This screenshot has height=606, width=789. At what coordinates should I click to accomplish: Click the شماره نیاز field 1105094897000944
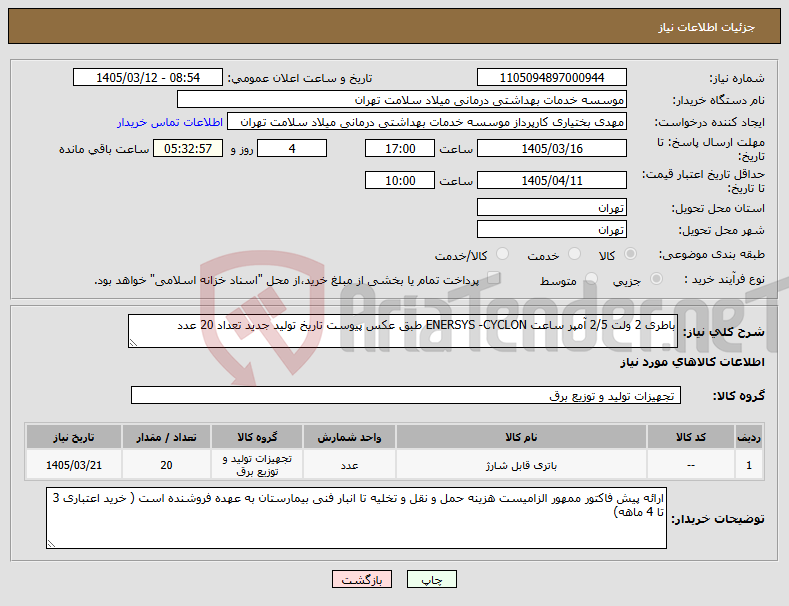coord(551,78)
